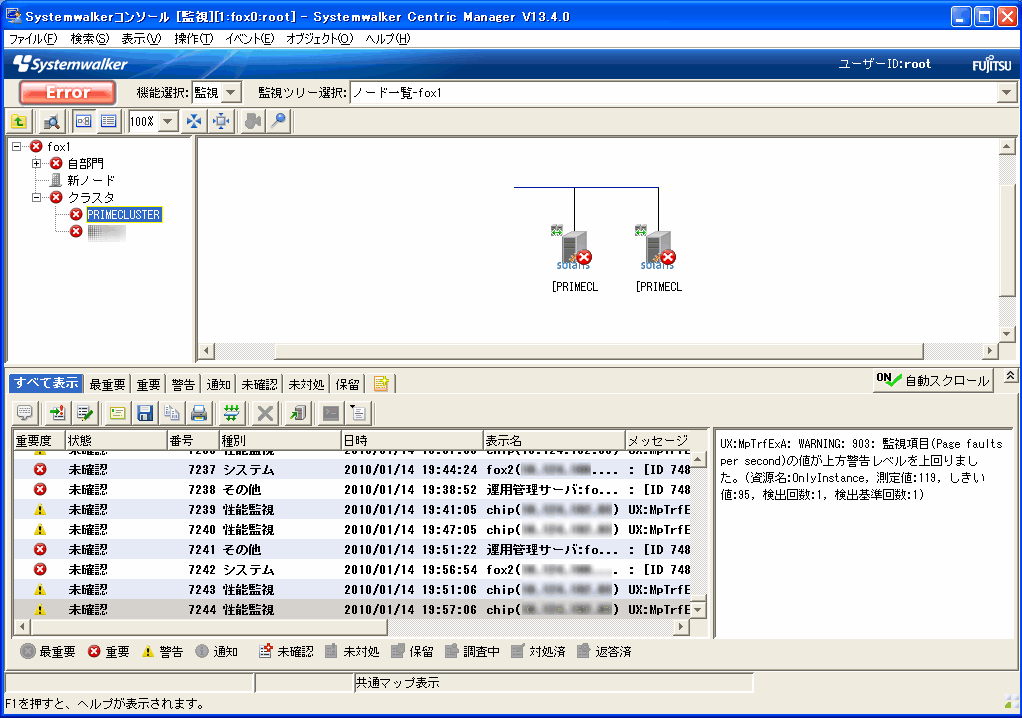Click the new custom tab icon
The image size is (1022, 718).
(x=381, y=384)
